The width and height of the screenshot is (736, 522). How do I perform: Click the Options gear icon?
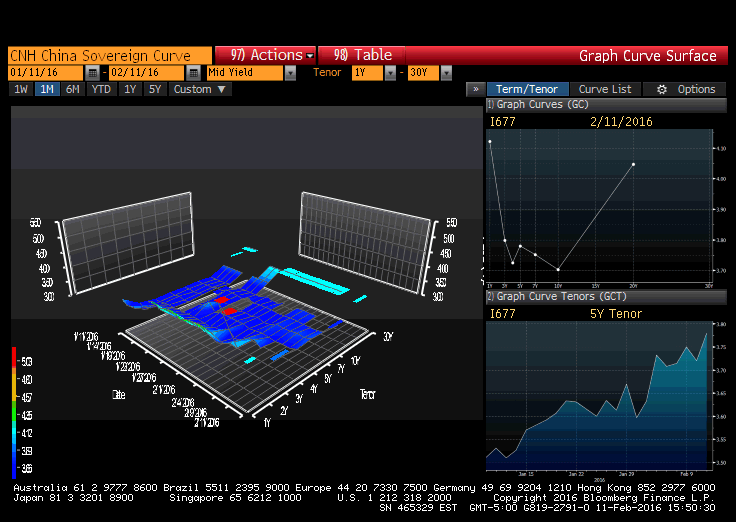(x=661, y=89)
